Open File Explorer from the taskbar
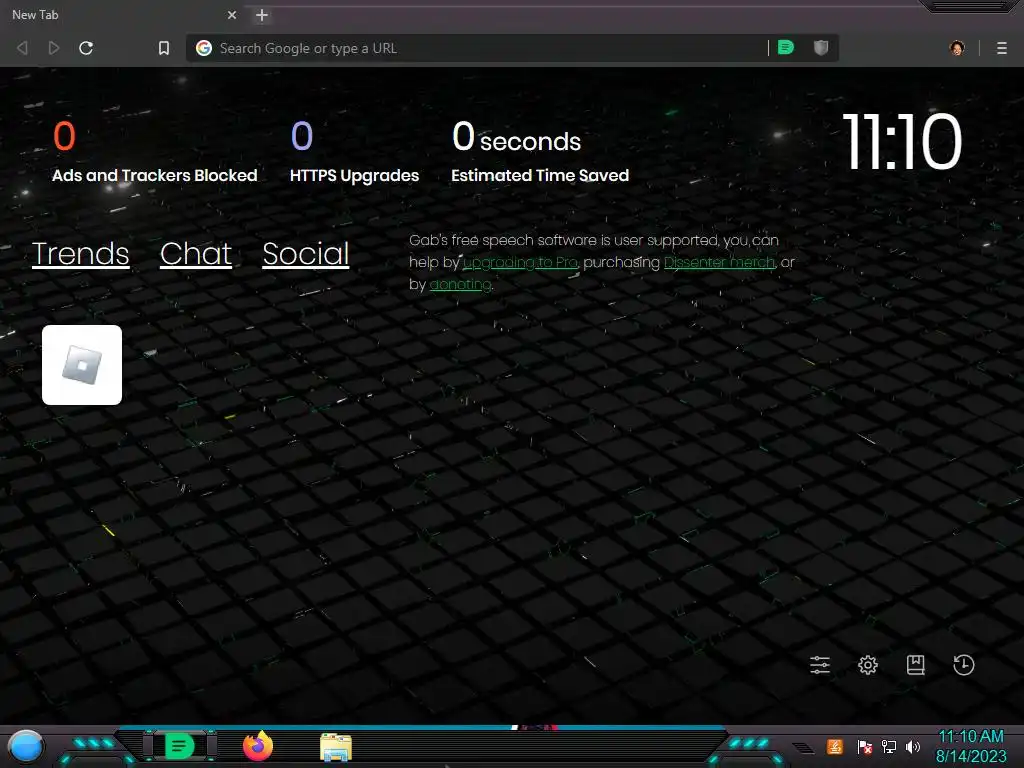The width and height of the screenshot is (1024, 768). coord(336,747)
